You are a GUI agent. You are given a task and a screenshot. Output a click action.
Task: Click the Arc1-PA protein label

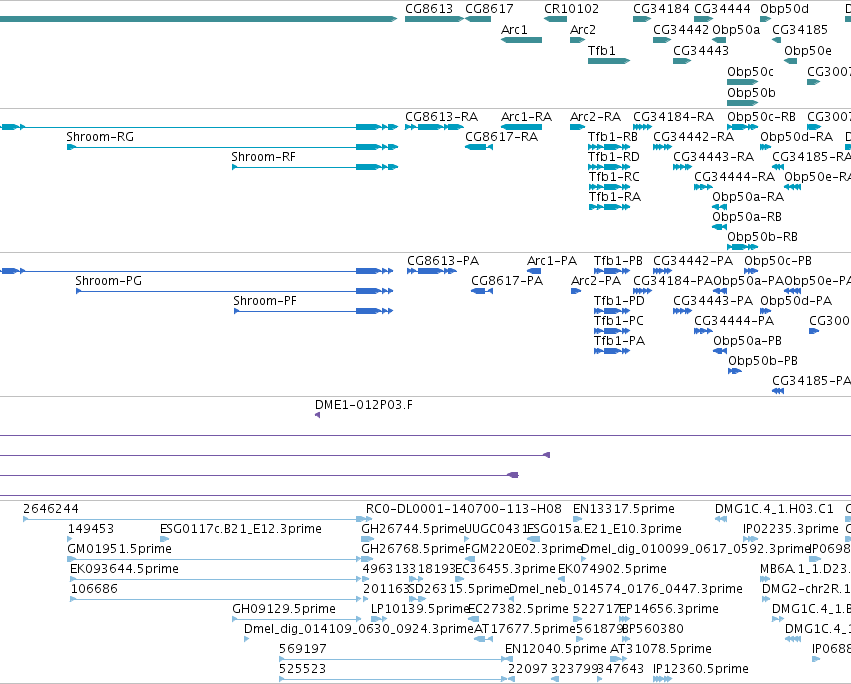(x=552, y=261)
